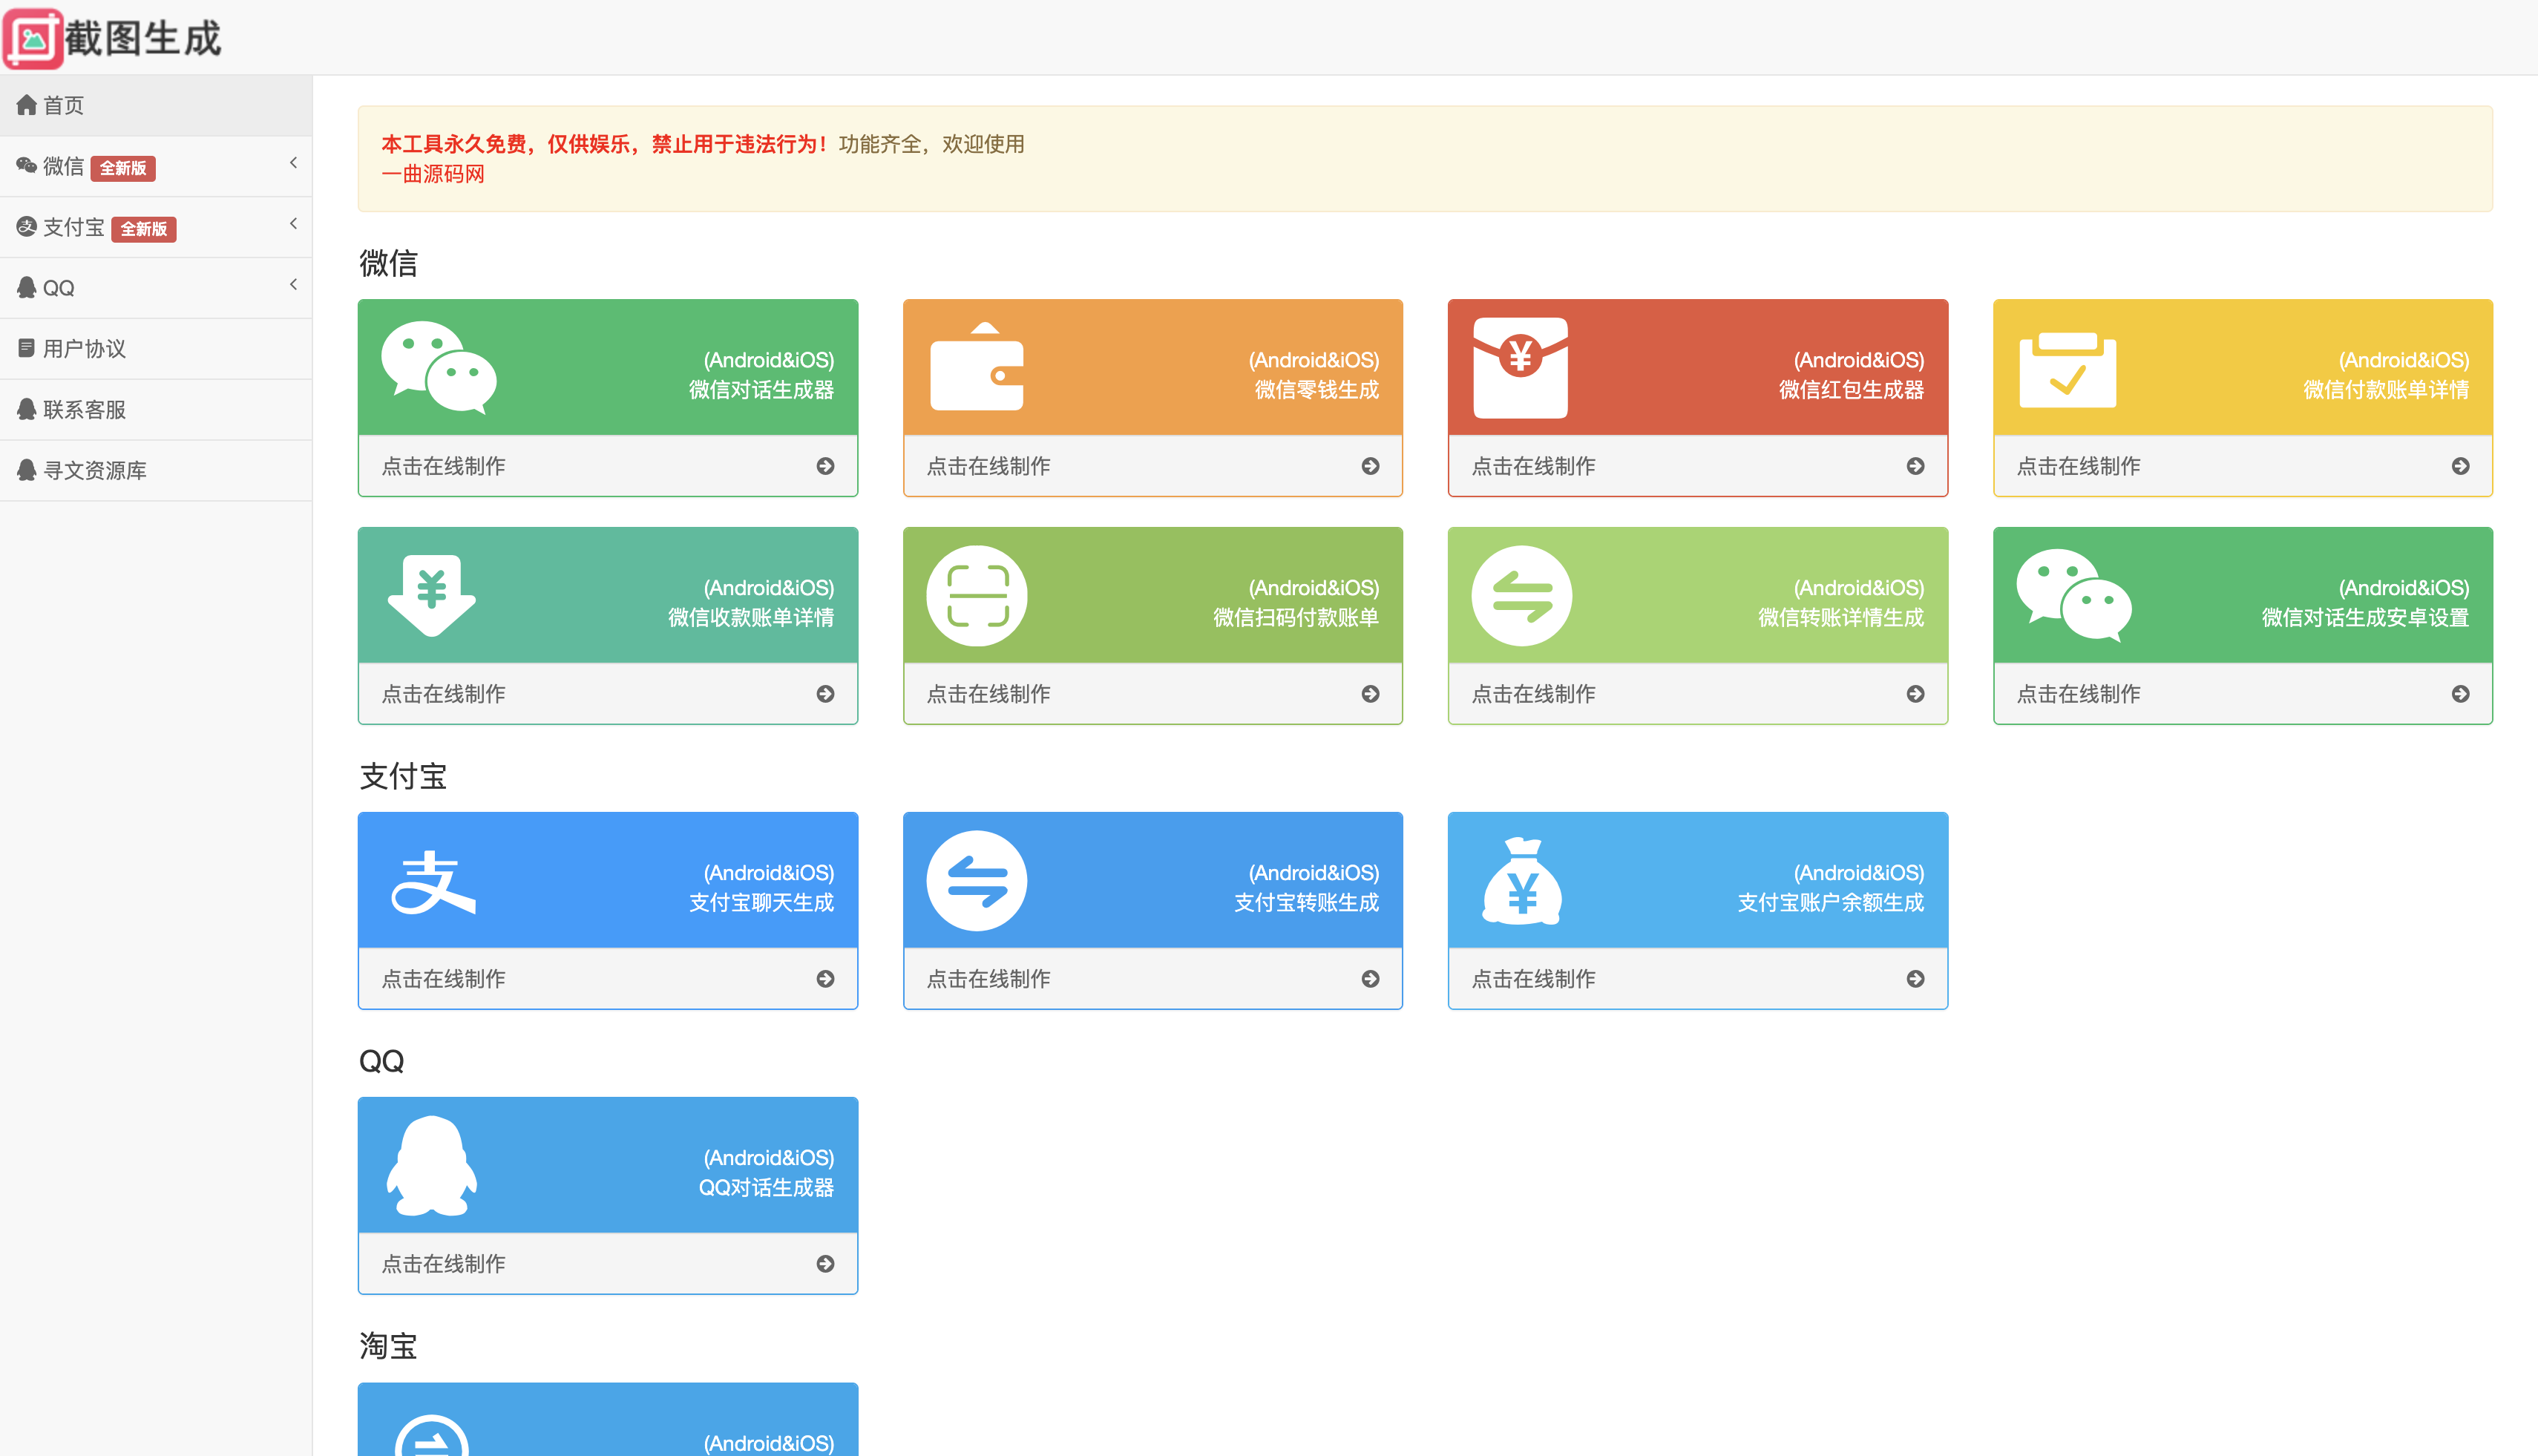Open 首页 in the sidebar
This screenshot has height=1456, width=2538.
156,105
